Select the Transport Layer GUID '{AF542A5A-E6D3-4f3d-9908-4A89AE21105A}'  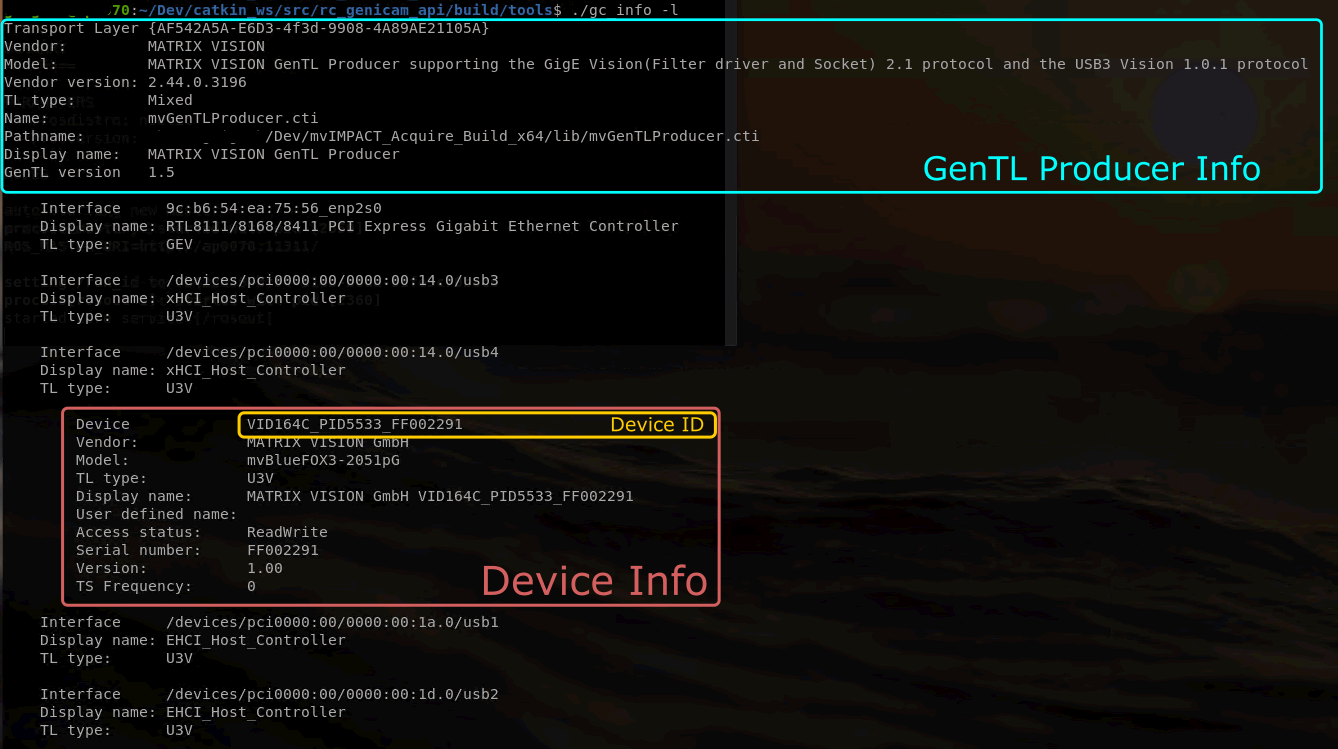coord(319,28)
